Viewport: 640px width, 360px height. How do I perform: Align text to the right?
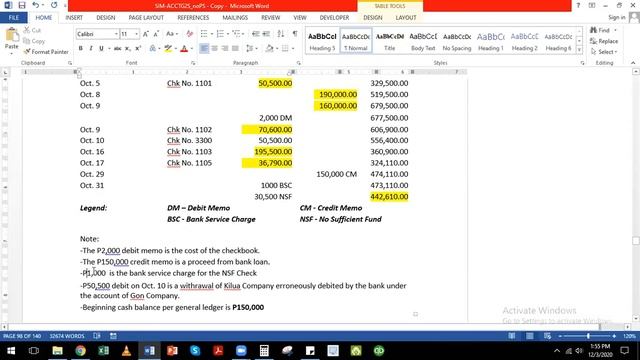point(225,49)
